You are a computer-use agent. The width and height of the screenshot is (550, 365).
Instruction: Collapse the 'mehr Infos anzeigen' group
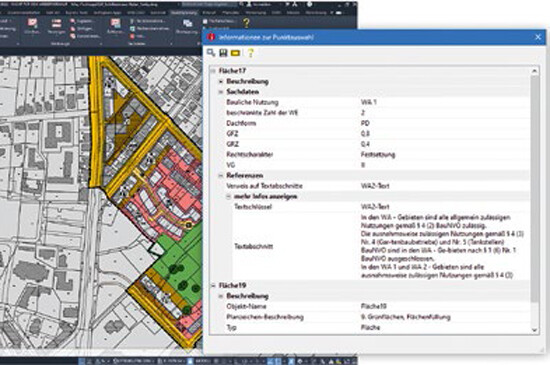228,196
